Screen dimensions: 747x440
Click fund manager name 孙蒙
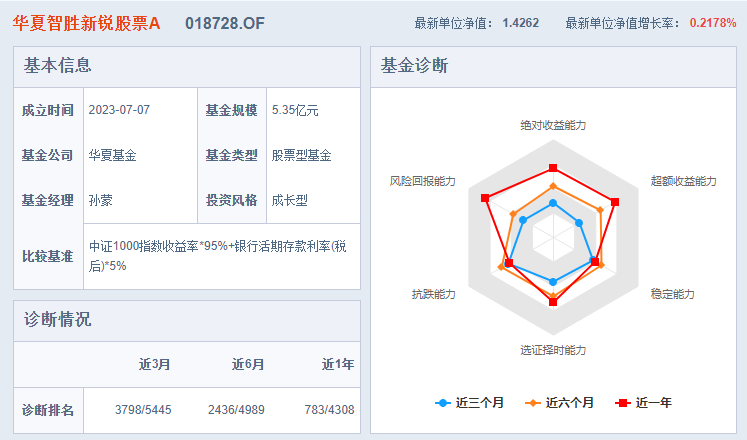tap(100, 200)
